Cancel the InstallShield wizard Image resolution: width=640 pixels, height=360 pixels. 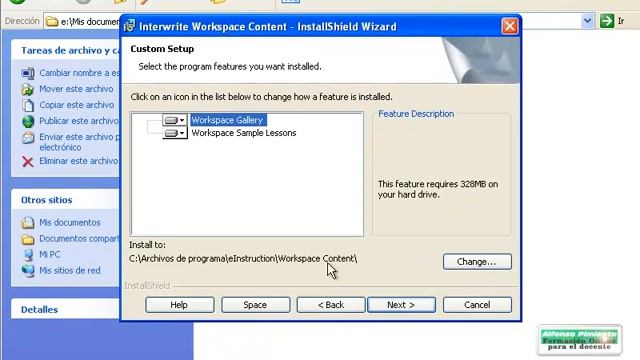tap(477, 305)
